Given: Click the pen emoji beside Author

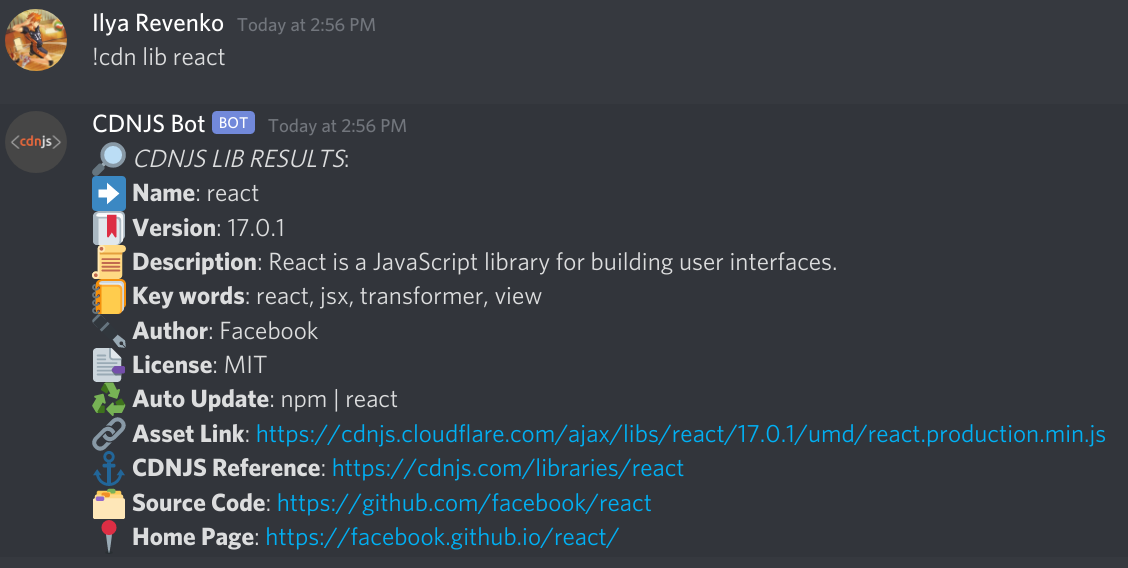Looking at the screenshot, I should pos(109,331).
